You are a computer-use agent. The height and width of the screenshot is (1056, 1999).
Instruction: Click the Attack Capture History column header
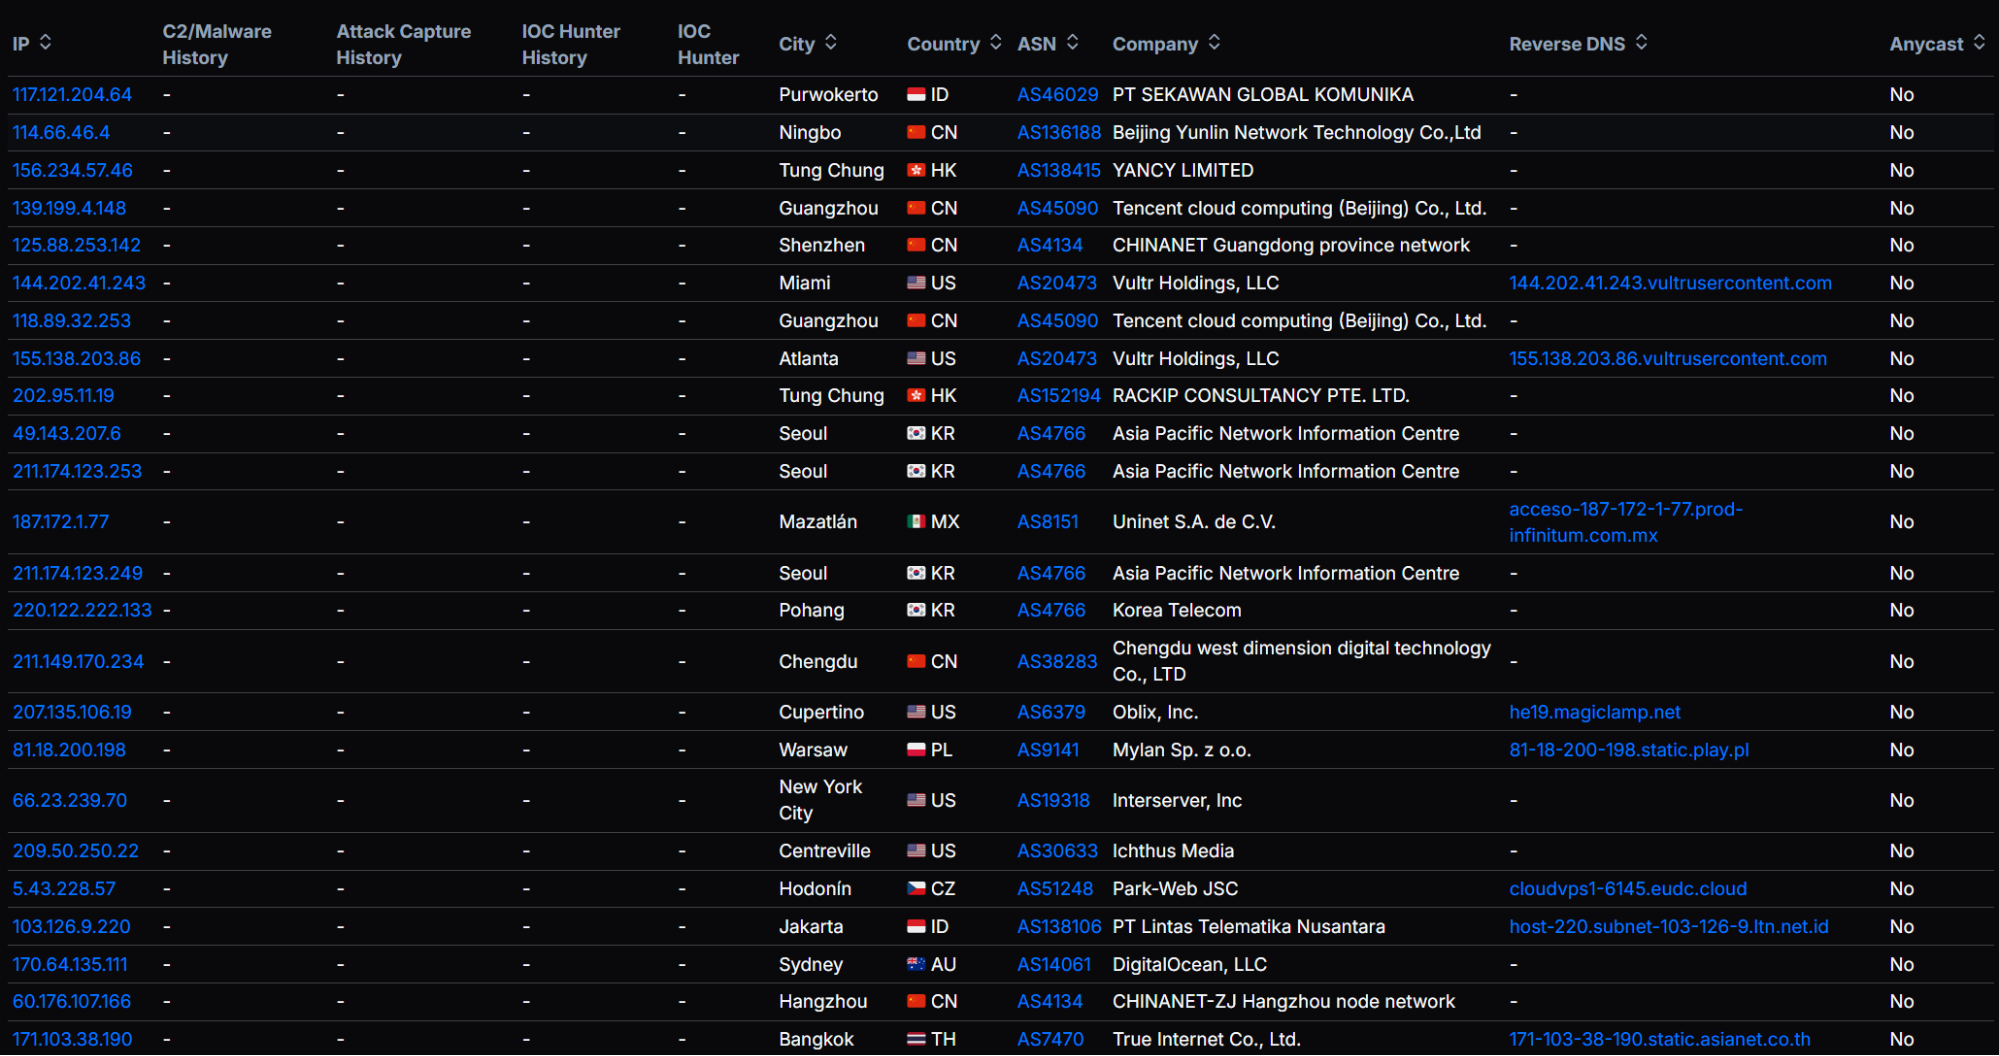pyautogui.click(x=403, y=45)
